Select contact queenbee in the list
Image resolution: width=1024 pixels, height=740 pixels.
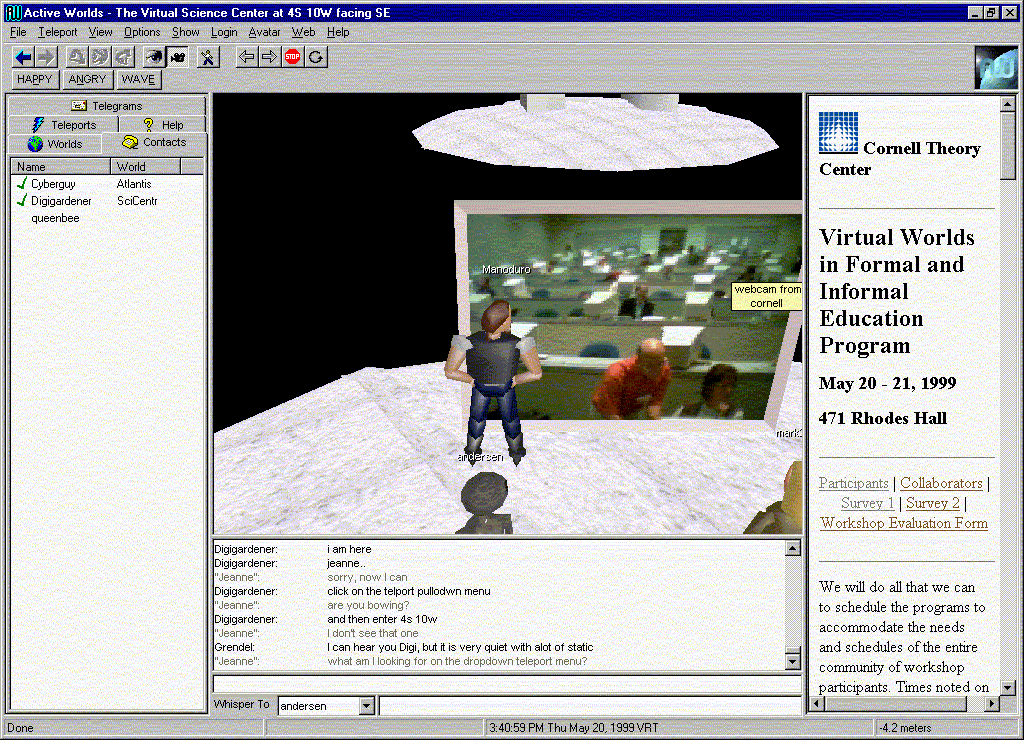(56, 218)
